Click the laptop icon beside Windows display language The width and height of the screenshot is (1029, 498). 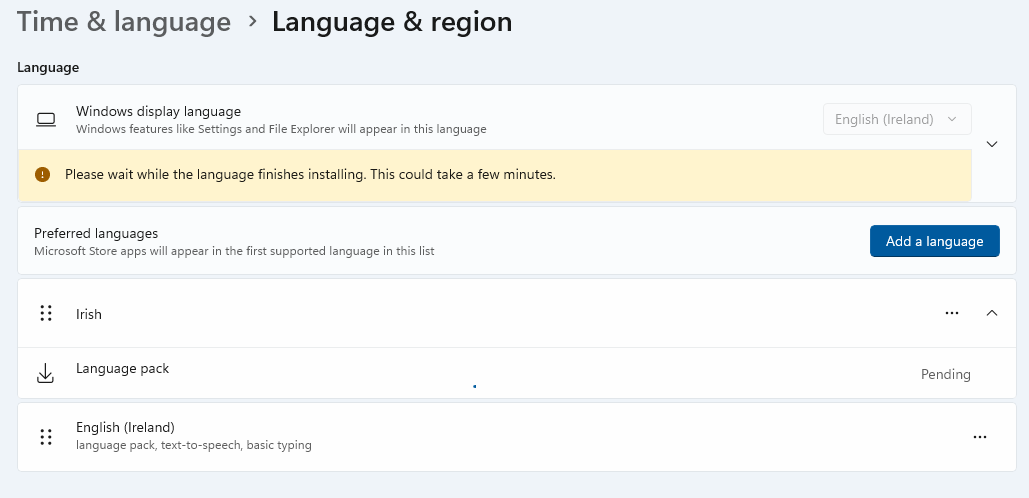(46, 119)
